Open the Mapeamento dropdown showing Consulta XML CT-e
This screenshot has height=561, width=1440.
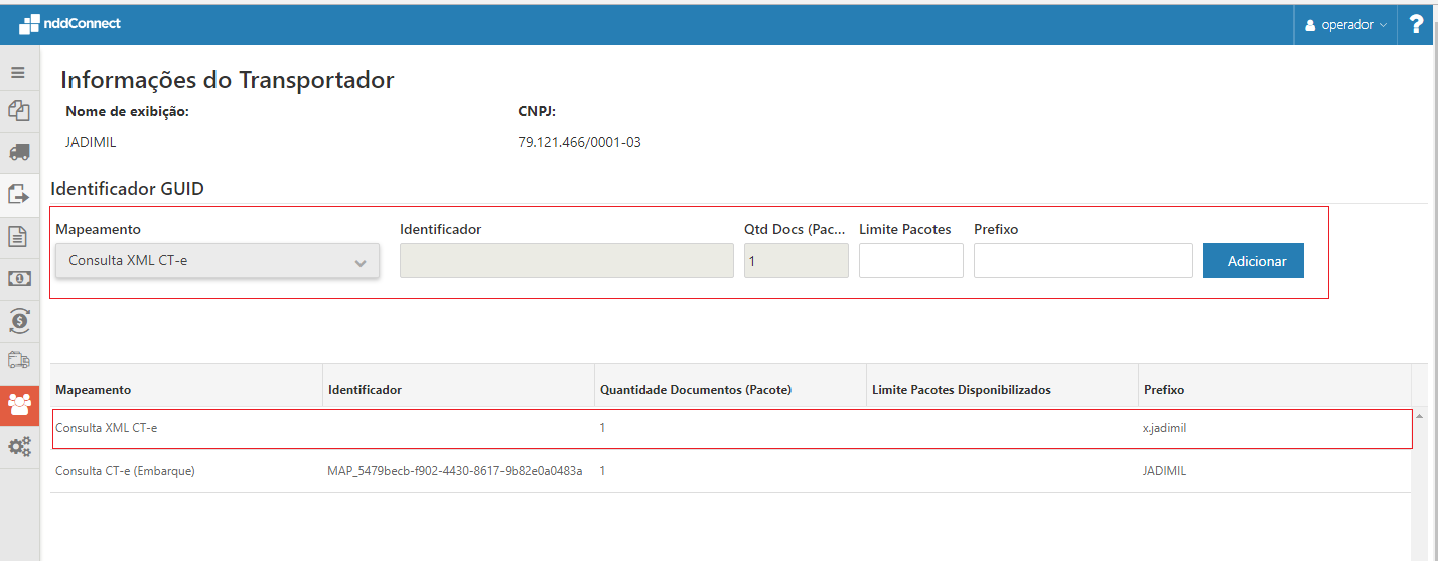[x=217, y=261]
